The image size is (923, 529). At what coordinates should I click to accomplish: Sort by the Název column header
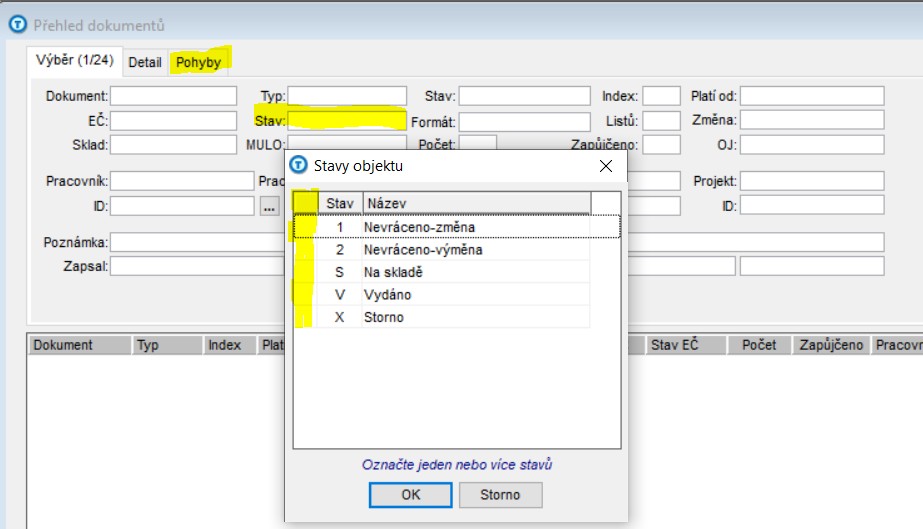coord(476,204)
